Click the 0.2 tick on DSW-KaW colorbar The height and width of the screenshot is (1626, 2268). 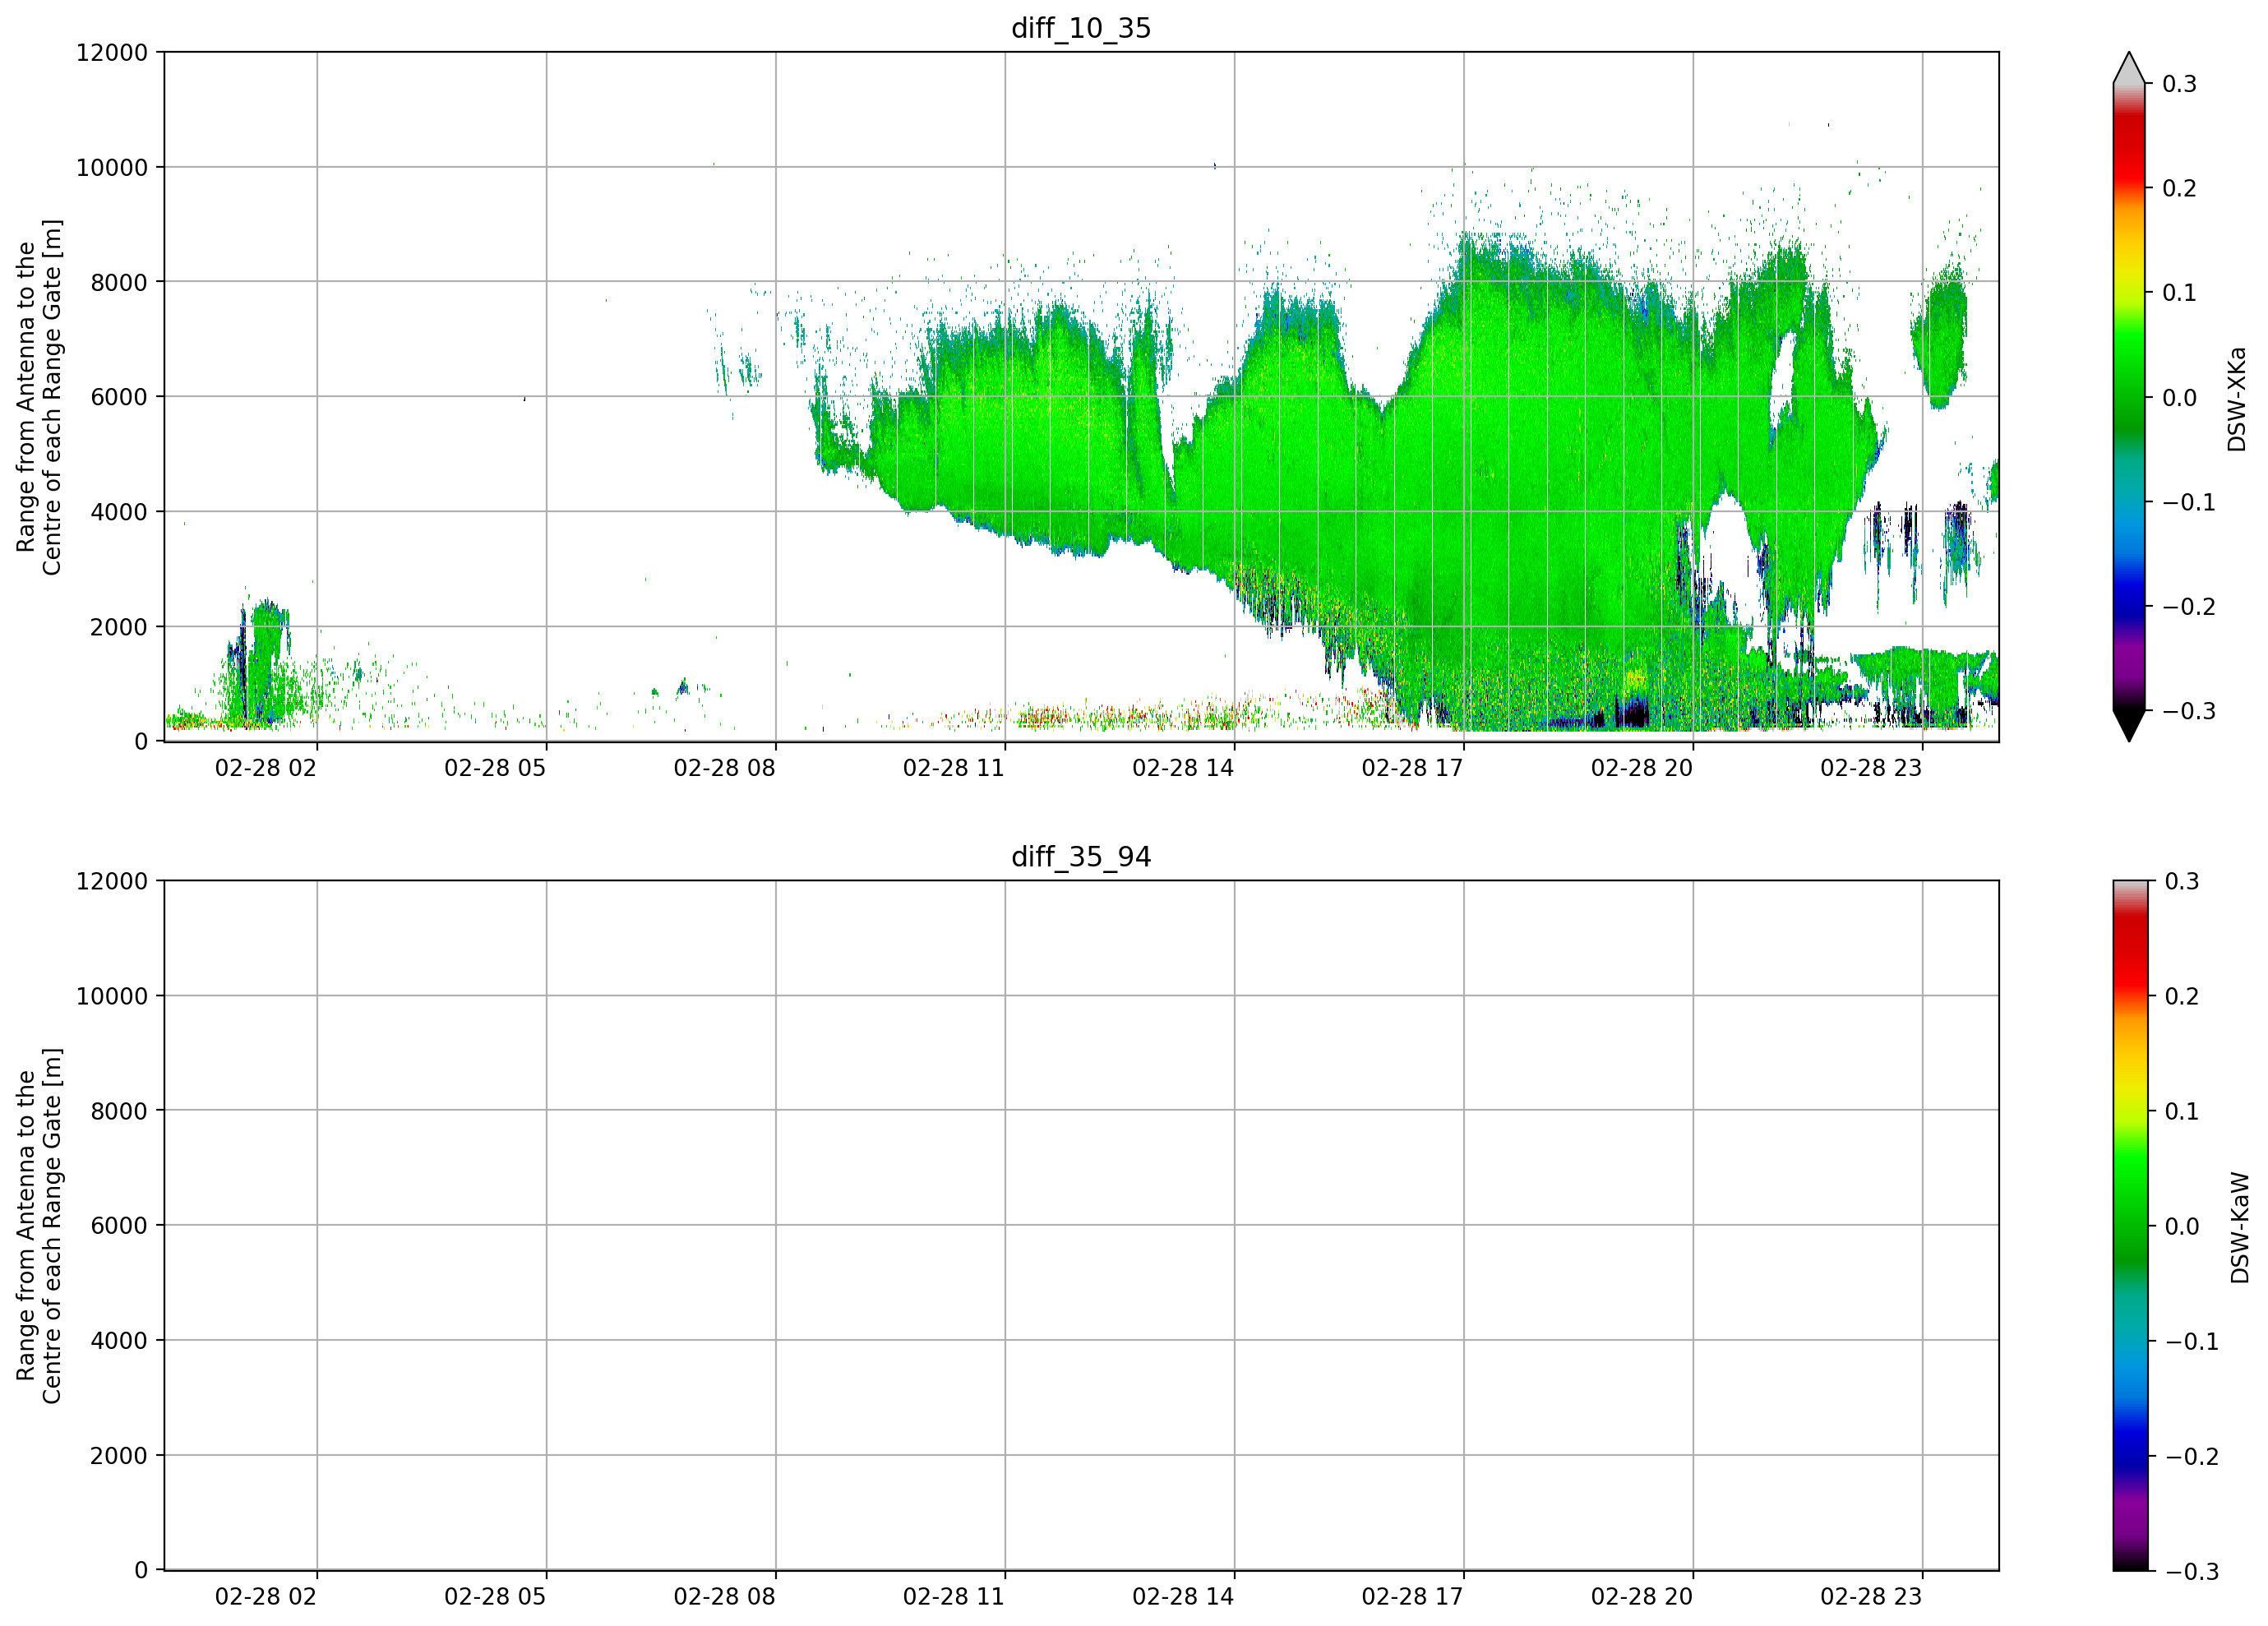(2182, 996)
